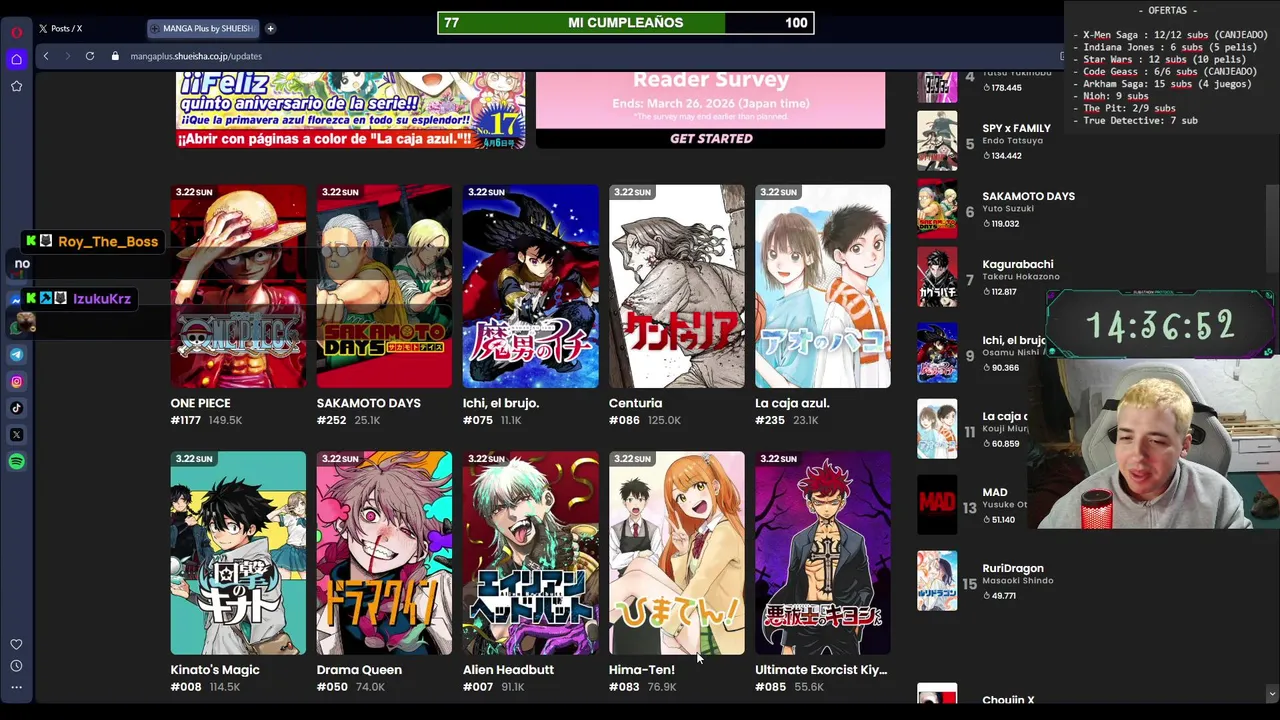Click the MI CUMPLEAÑOS progress bar
The width and height of the screenshot is (1280, 720).
[626, 23]
